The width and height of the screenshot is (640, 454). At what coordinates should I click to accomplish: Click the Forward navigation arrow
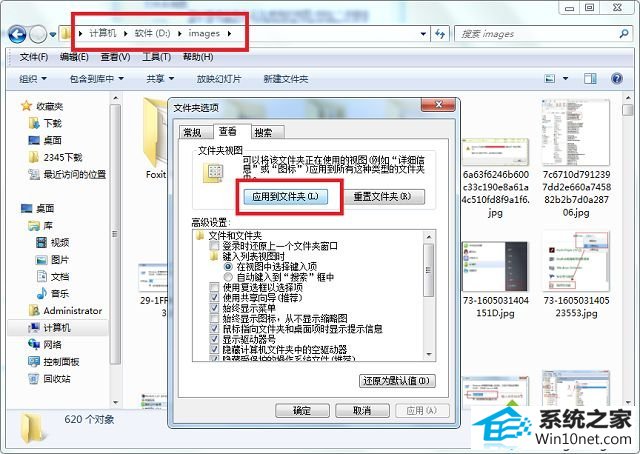tap(38, 34)
